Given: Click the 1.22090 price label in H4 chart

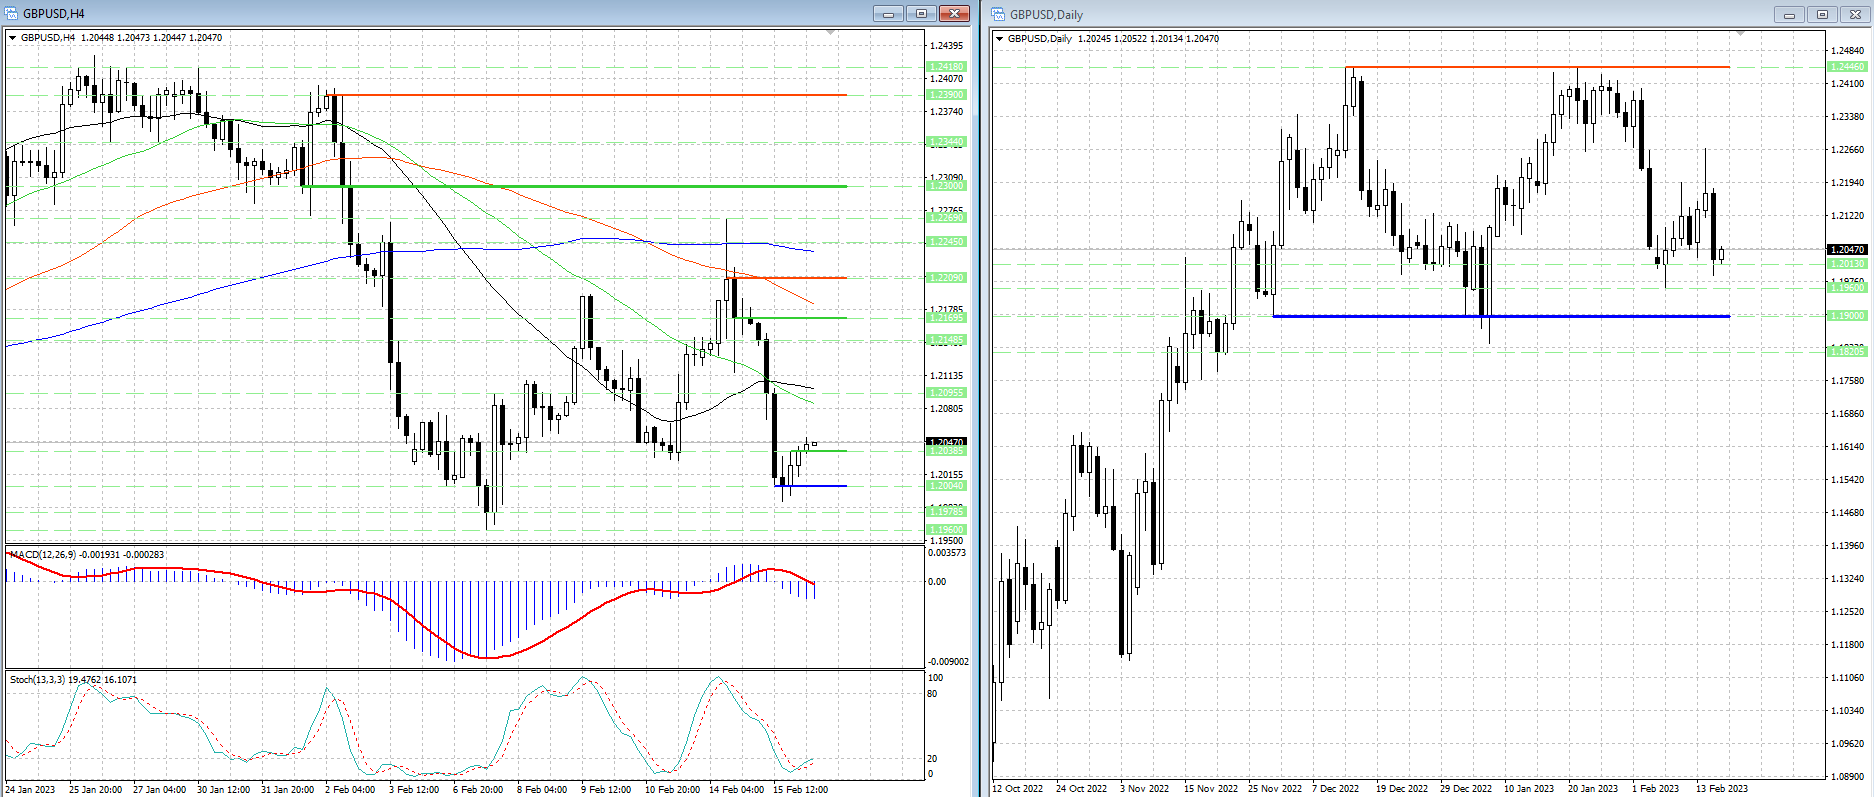Looking at the screenshot, I should [947, 278].
